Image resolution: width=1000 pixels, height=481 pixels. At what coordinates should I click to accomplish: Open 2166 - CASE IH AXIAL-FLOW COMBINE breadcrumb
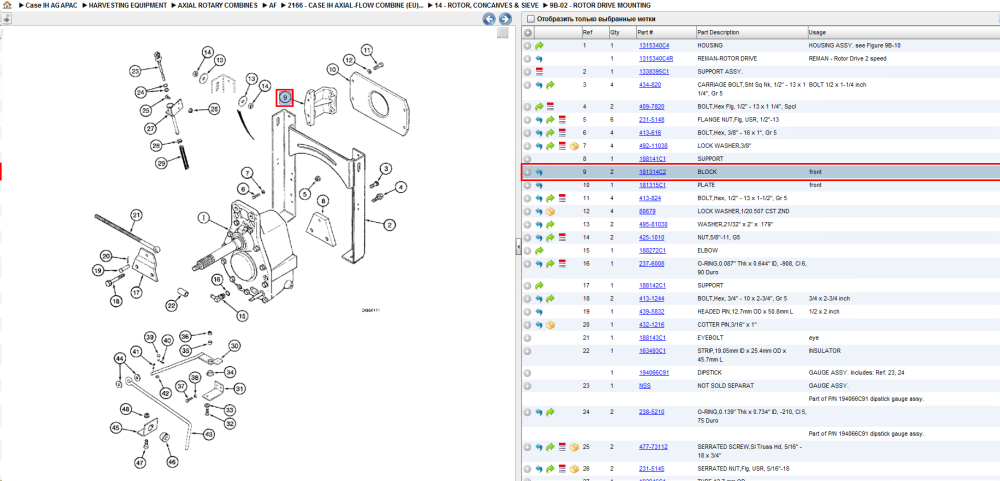coord(355,5)
